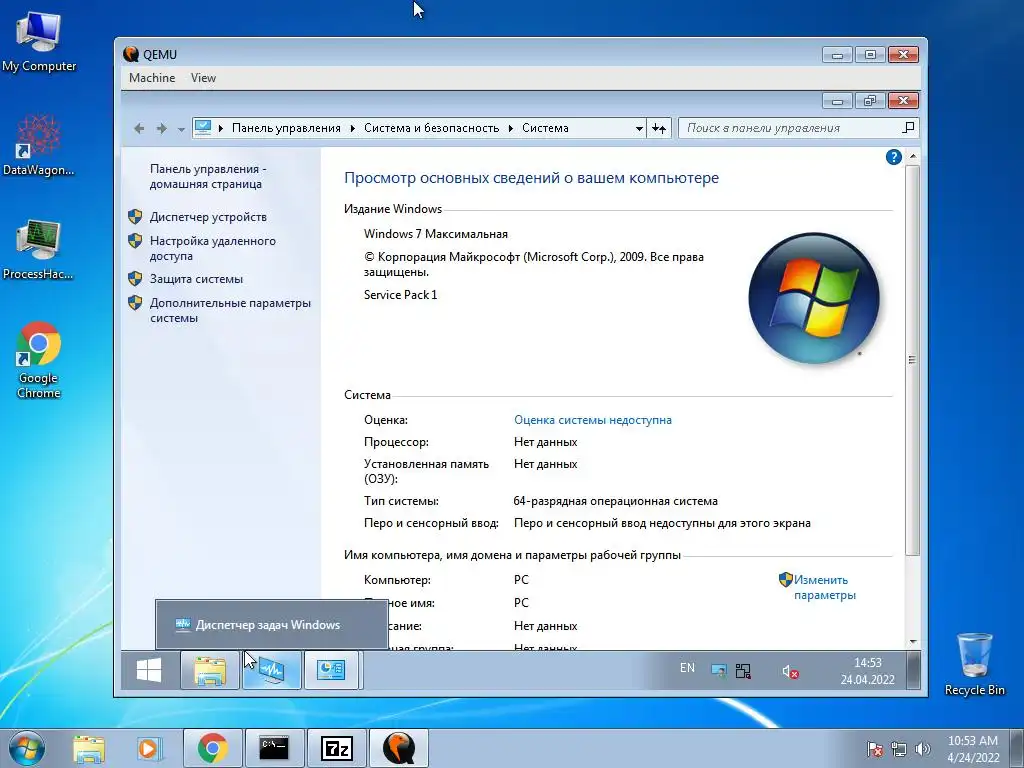Viewport: 1024px width, 768px height.
Task: Open the DataWagon shortcut on desktop
Action: pyautogui.click(x=39, y=144)
